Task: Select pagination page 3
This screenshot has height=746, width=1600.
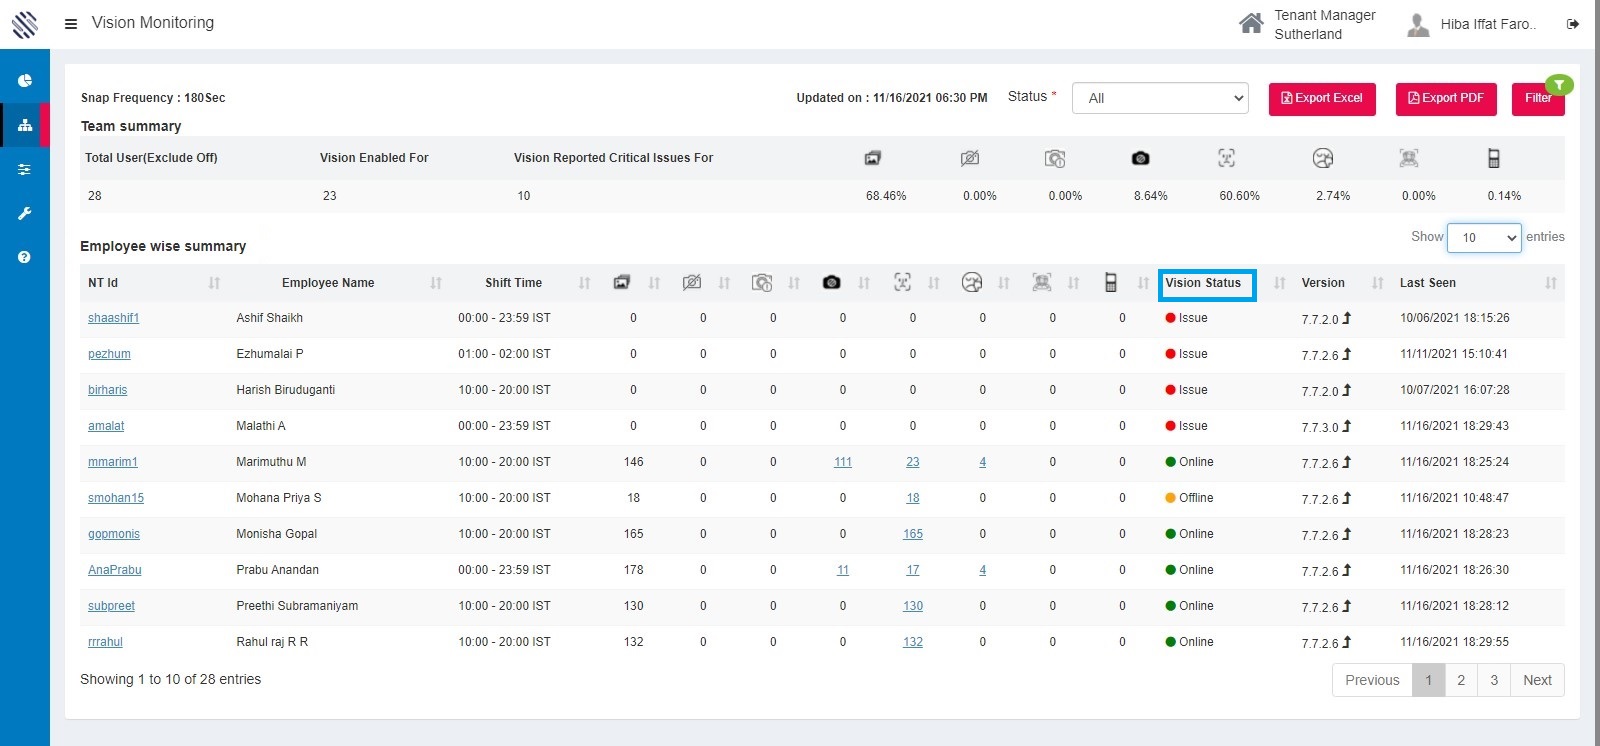Action: [x=1494, y=680]
